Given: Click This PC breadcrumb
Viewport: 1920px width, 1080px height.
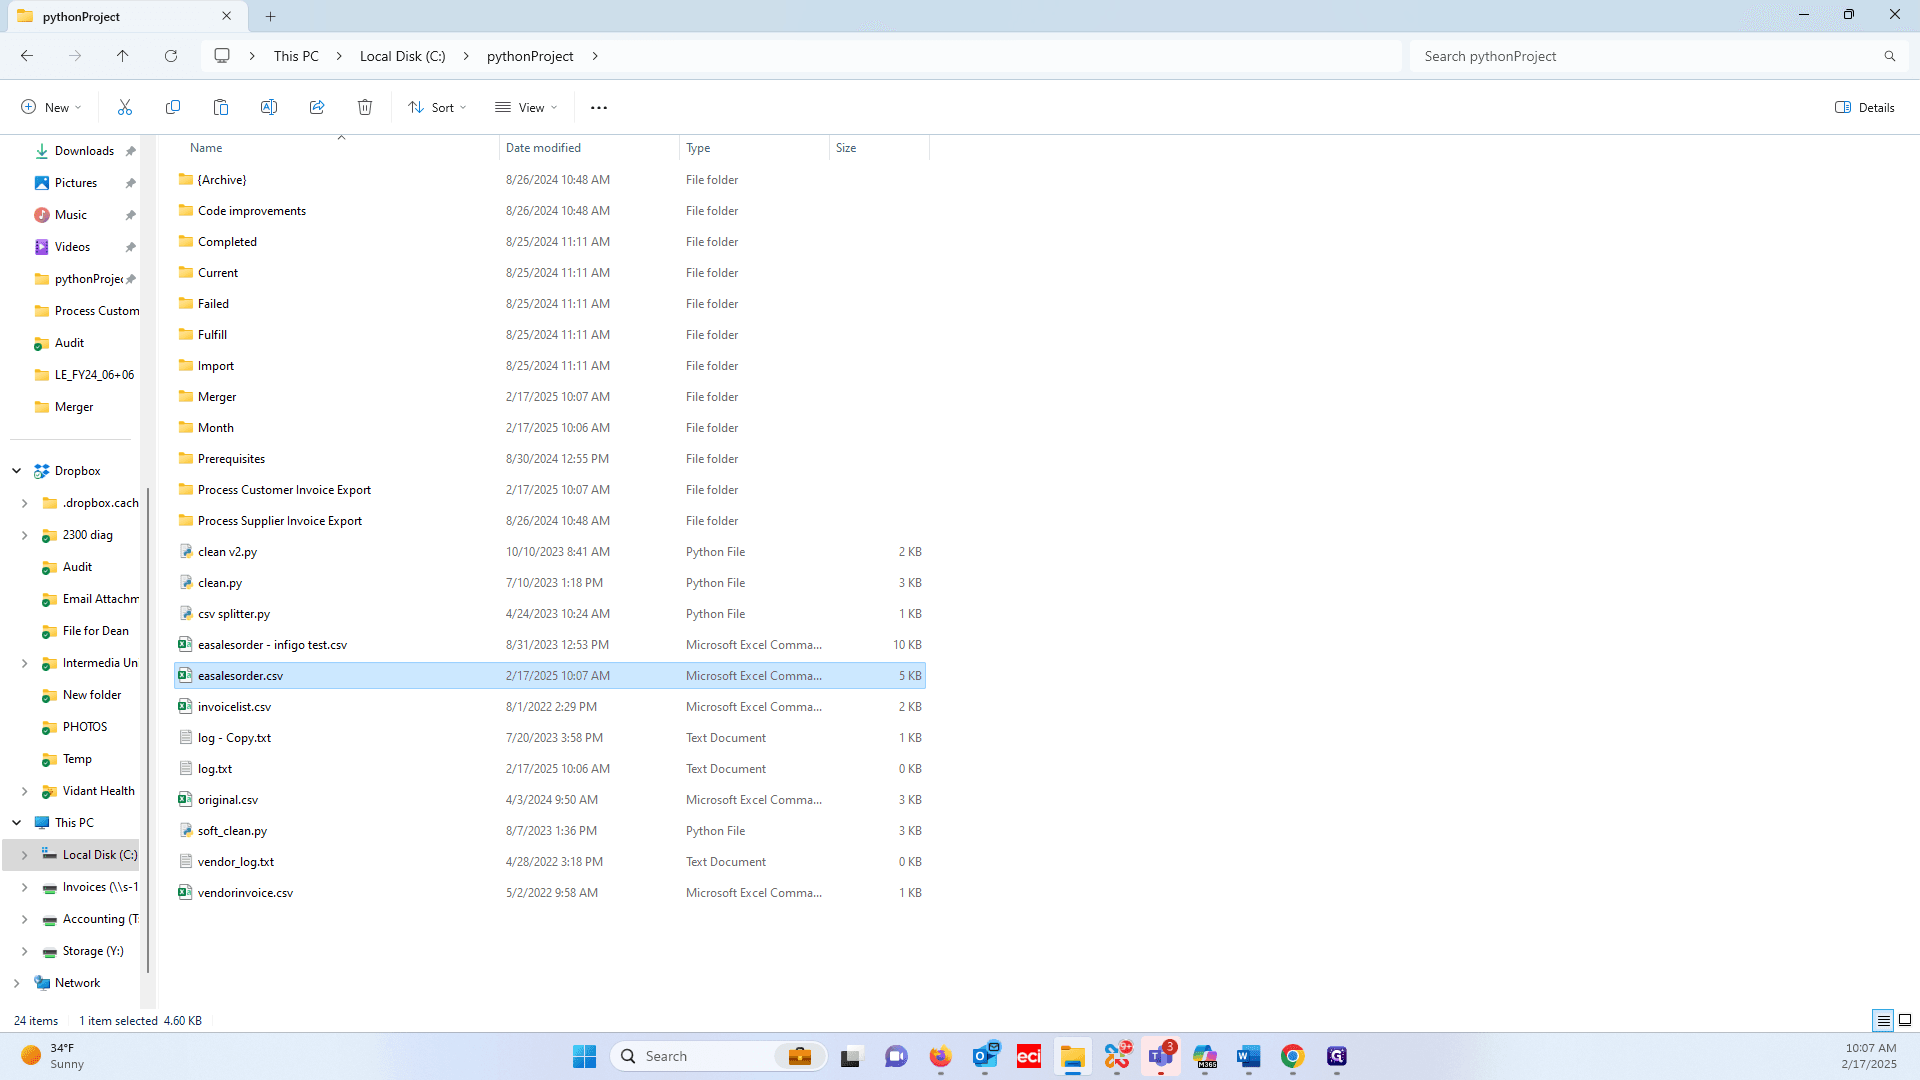Looking at the screenshot, I should [296, 56].
